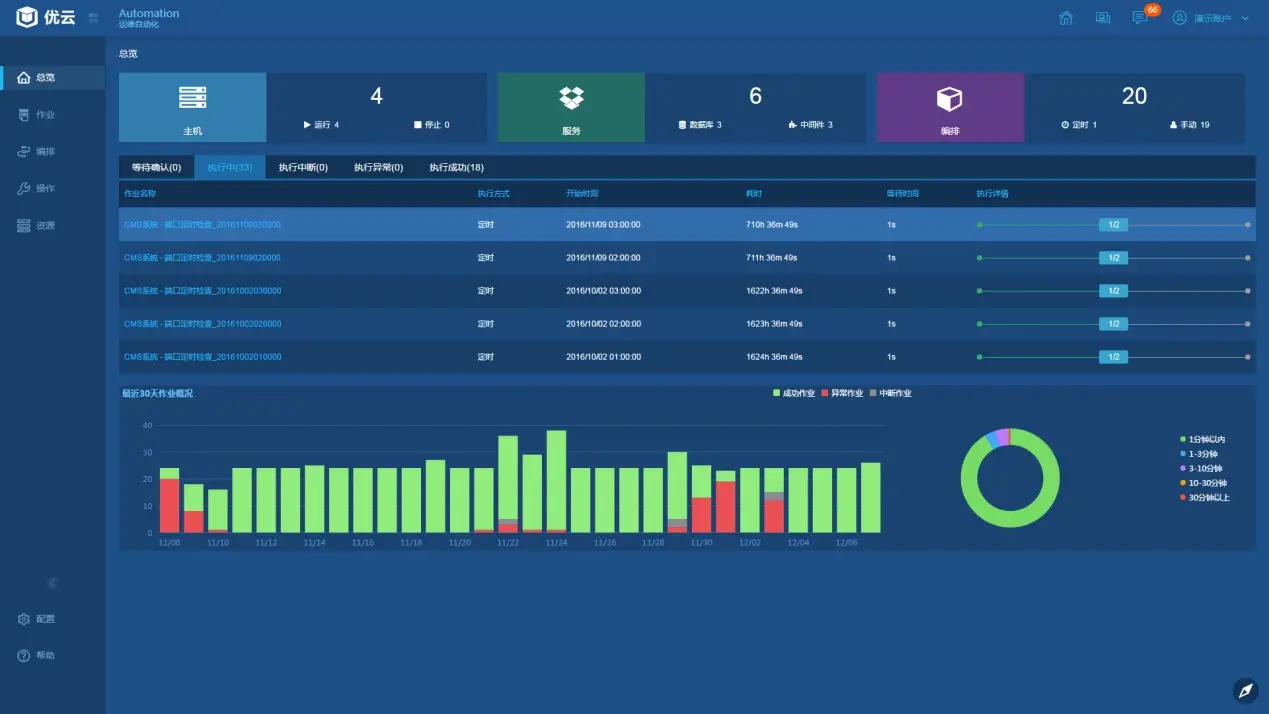Click the 耗时 column header
The height and width of the screenshot is (714, 1269).
754,193
